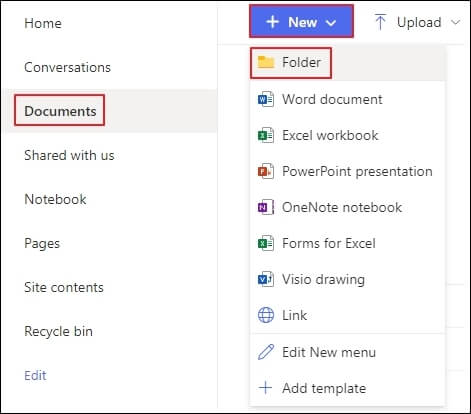Viewport: 471px width, 414px height.
Task: Click the PowerPoint presentation icon
Action: coord(266,171)
